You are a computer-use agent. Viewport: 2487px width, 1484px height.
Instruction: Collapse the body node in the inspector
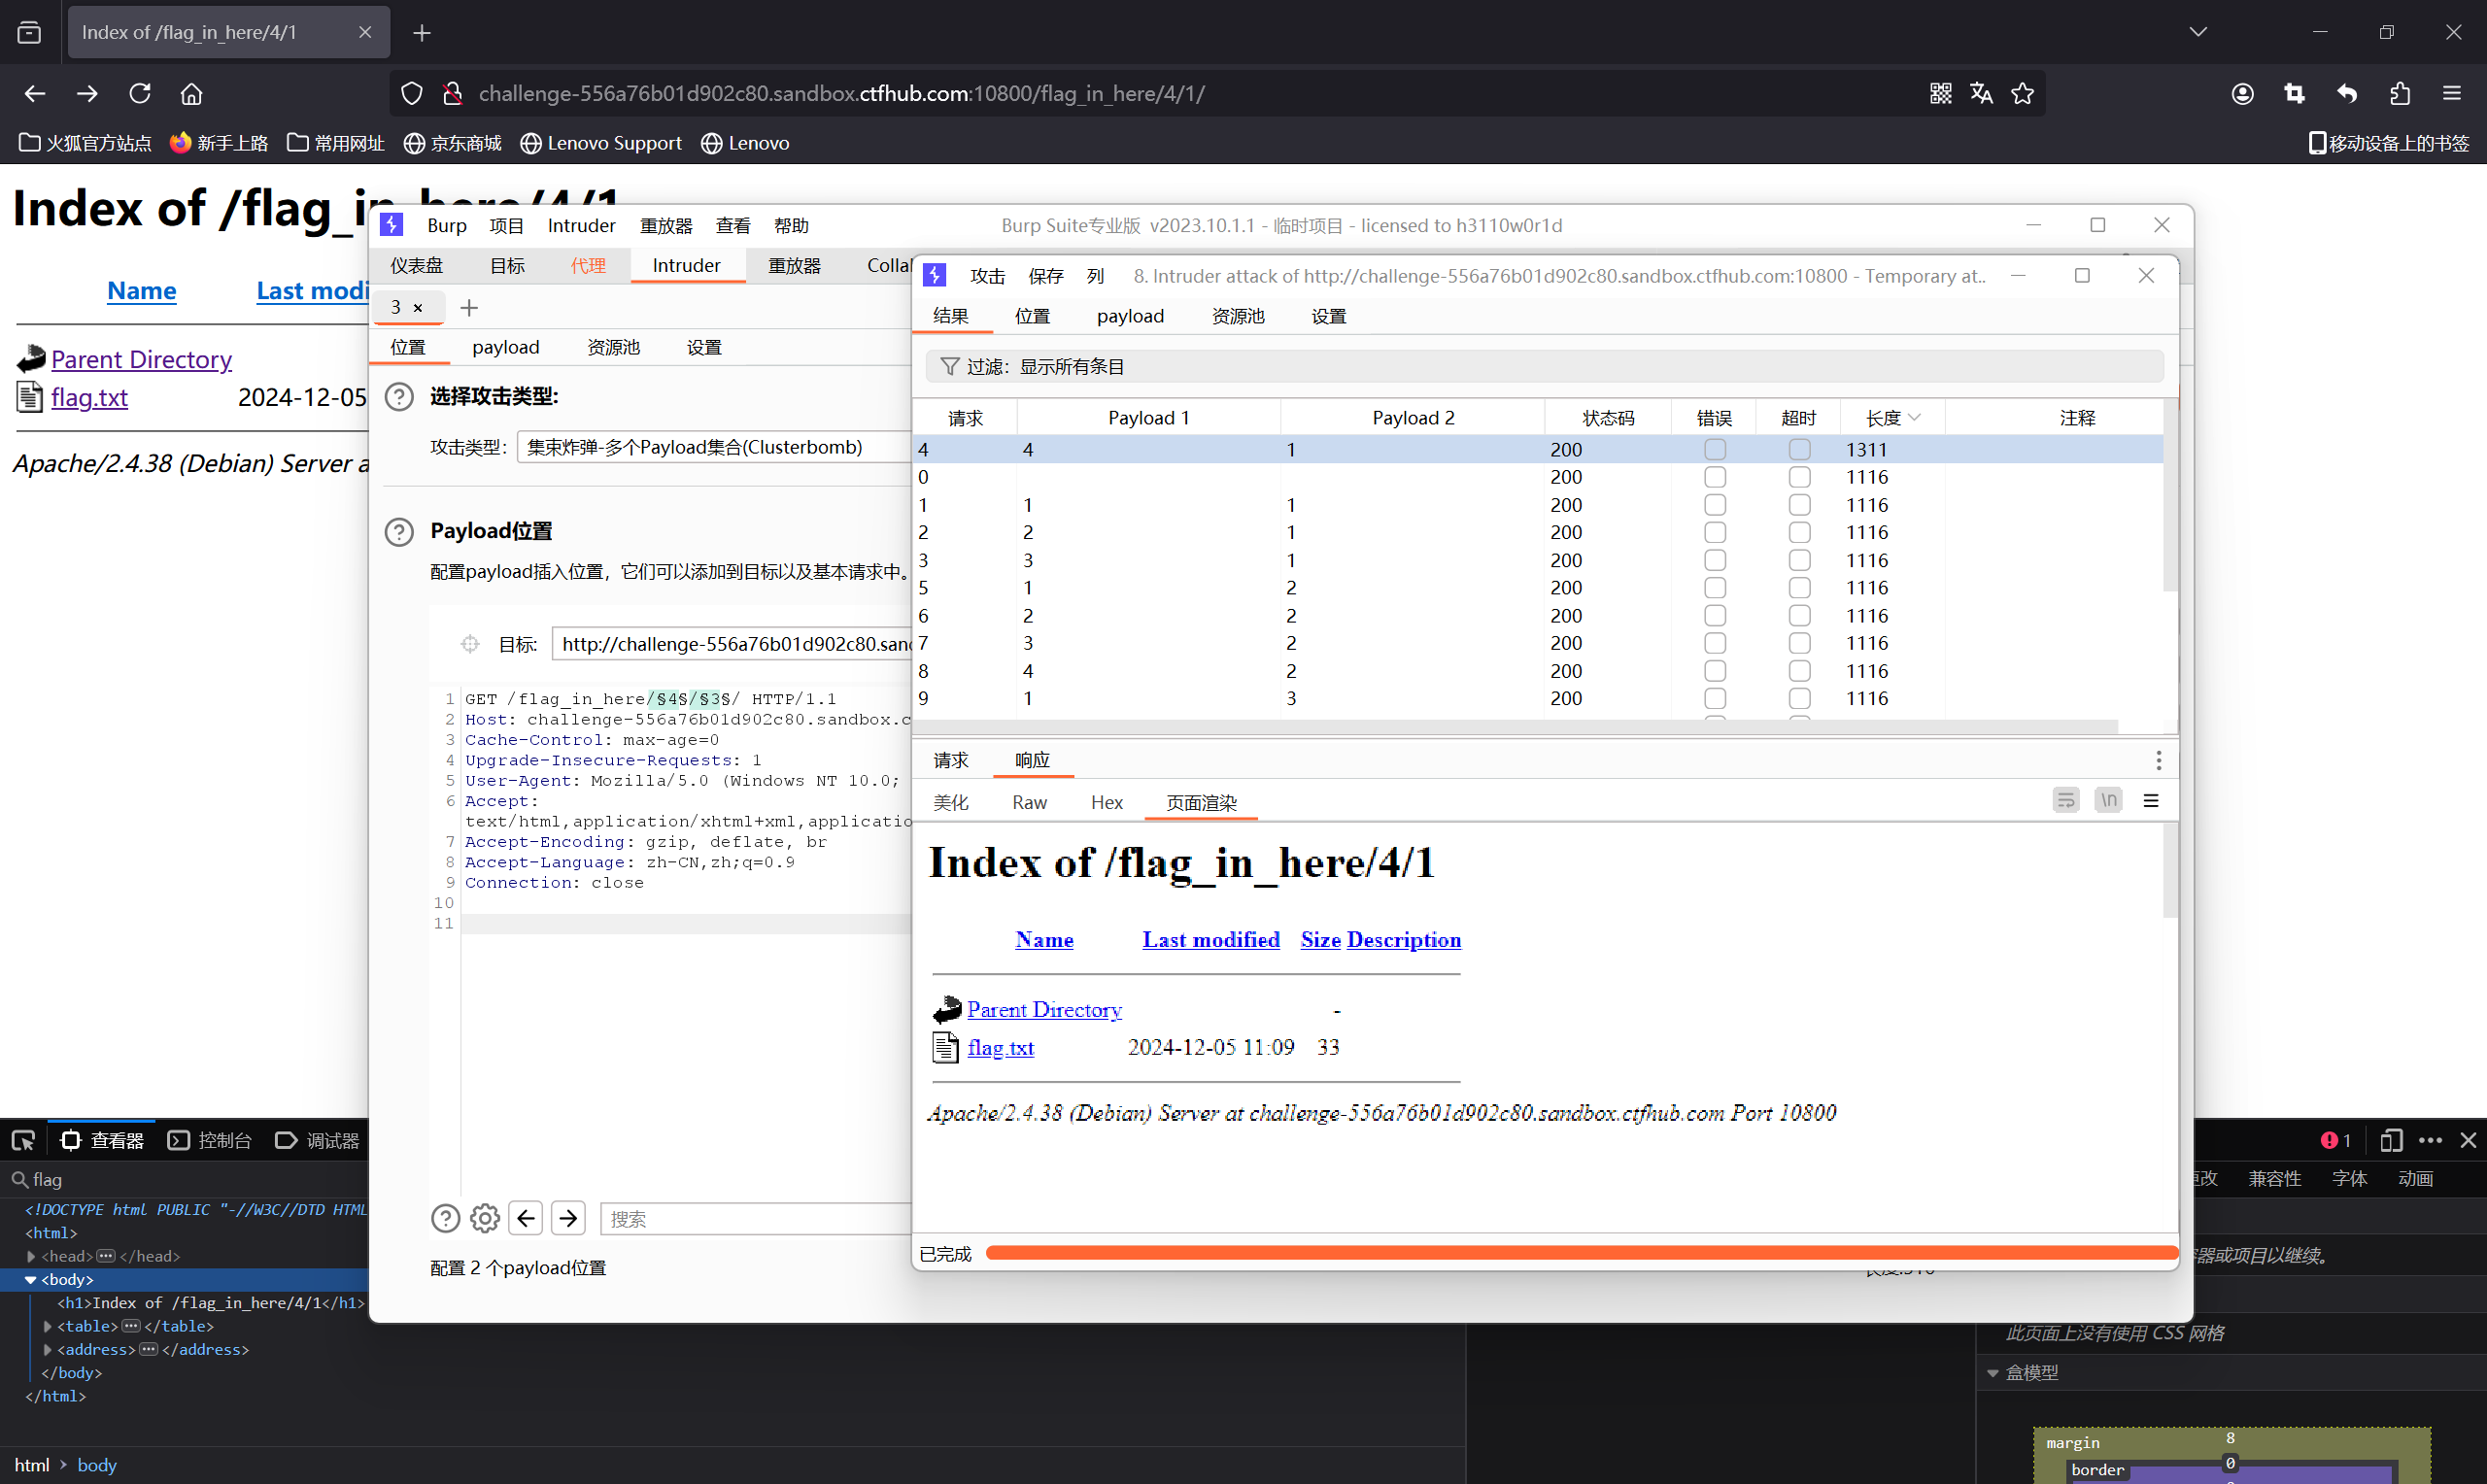[x=30, y=1279]
